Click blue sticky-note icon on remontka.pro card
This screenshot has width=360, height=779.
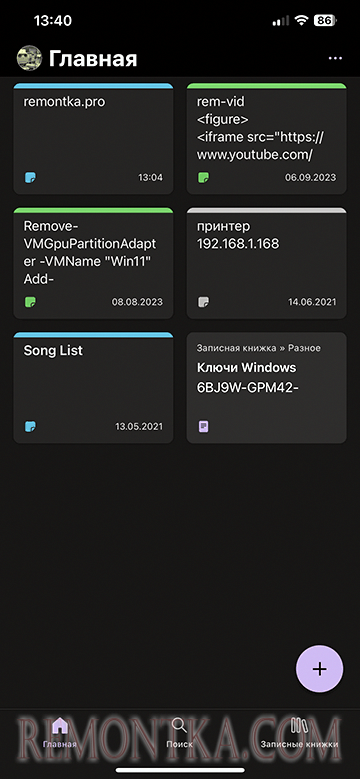click(30, 177)
